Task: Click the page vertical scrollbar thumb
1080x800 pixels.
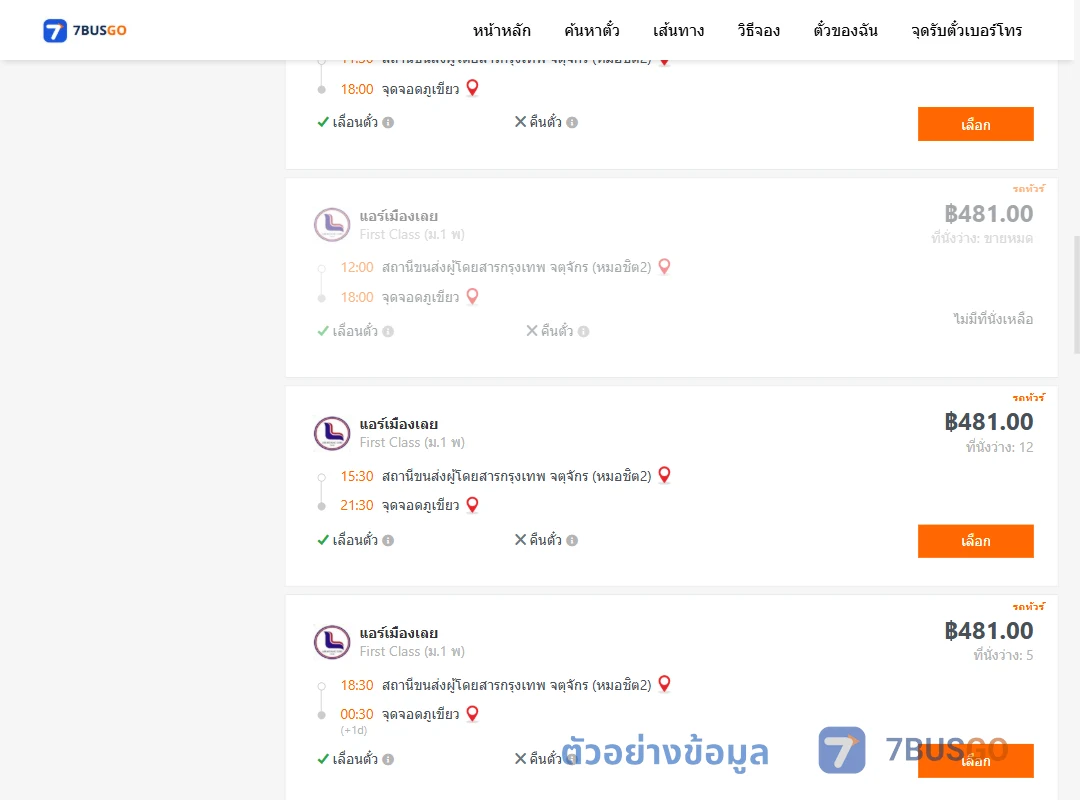Action: click(1077, 295)
